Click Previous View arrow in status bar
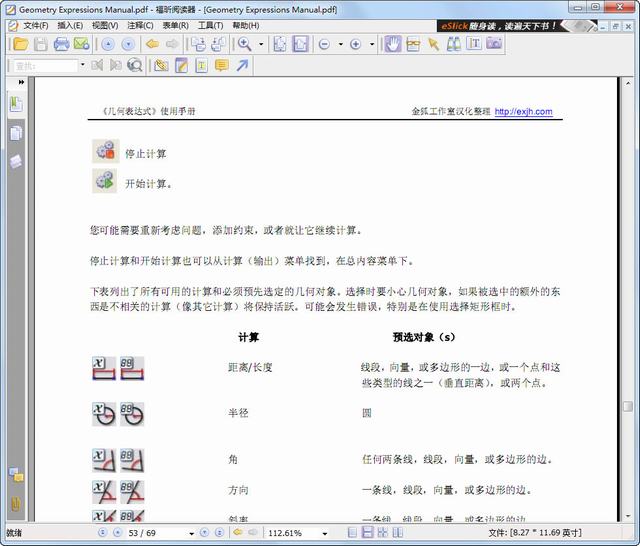 [238, 532]
